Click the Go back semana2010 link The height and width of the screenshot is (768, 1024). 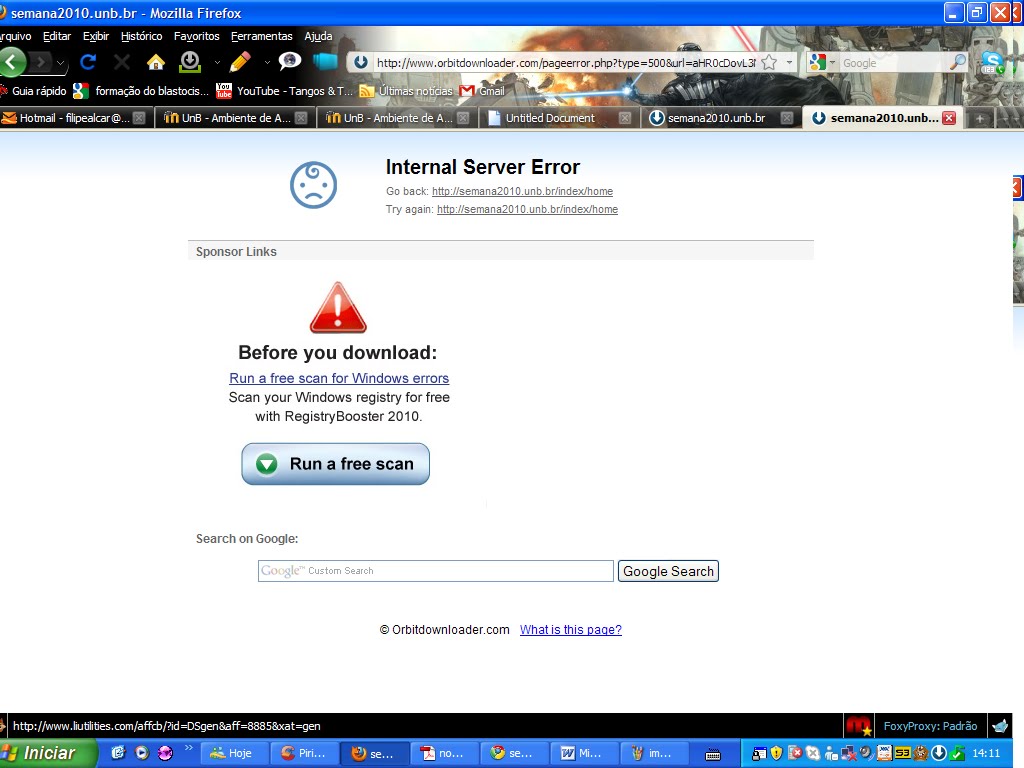(x=522, y=191)
